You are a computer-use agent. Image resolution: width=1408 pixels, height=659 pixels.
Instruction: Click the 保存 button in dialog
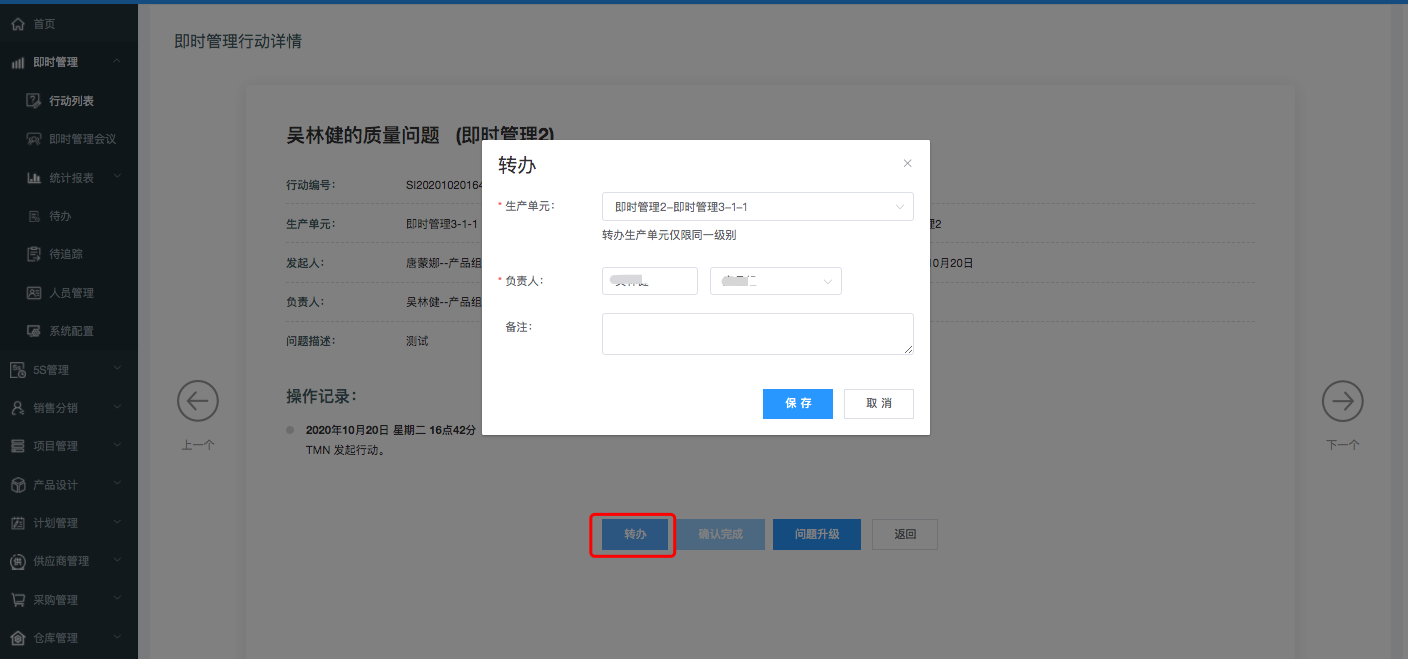click(797, 404)
